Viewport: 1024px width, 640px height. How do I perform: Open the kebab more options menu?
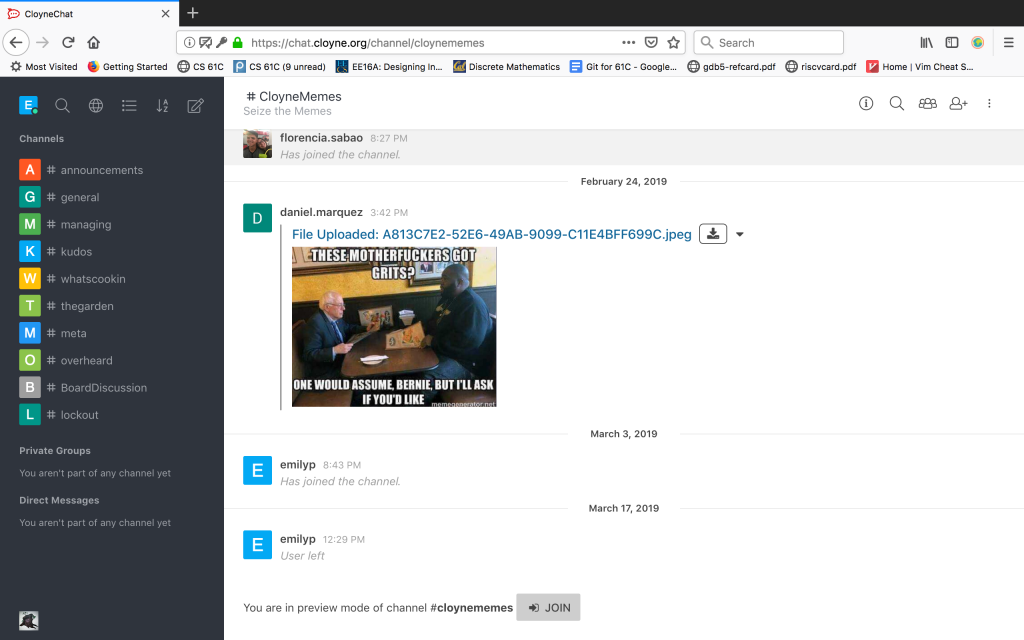coord(989,103)
